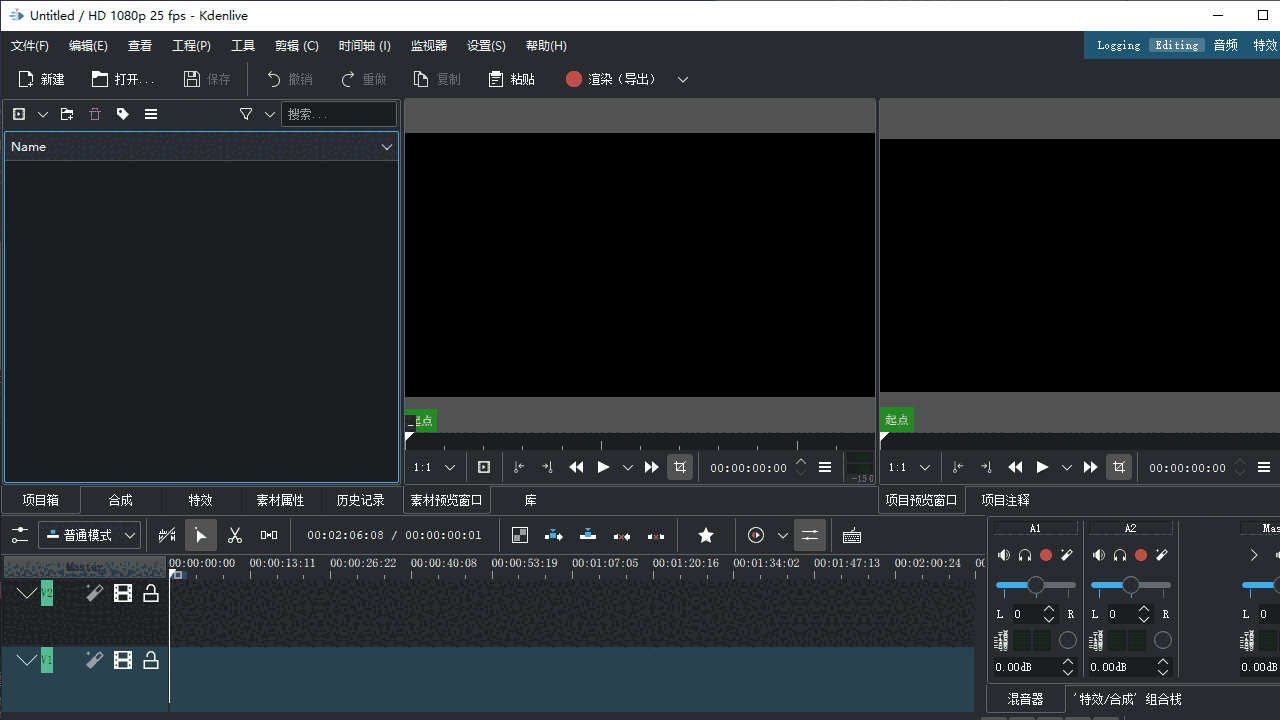The width and height of the screenshot is (1280, 720).
Task: Mute audio track A1 in the mixer
Action: coord(1003,555)
